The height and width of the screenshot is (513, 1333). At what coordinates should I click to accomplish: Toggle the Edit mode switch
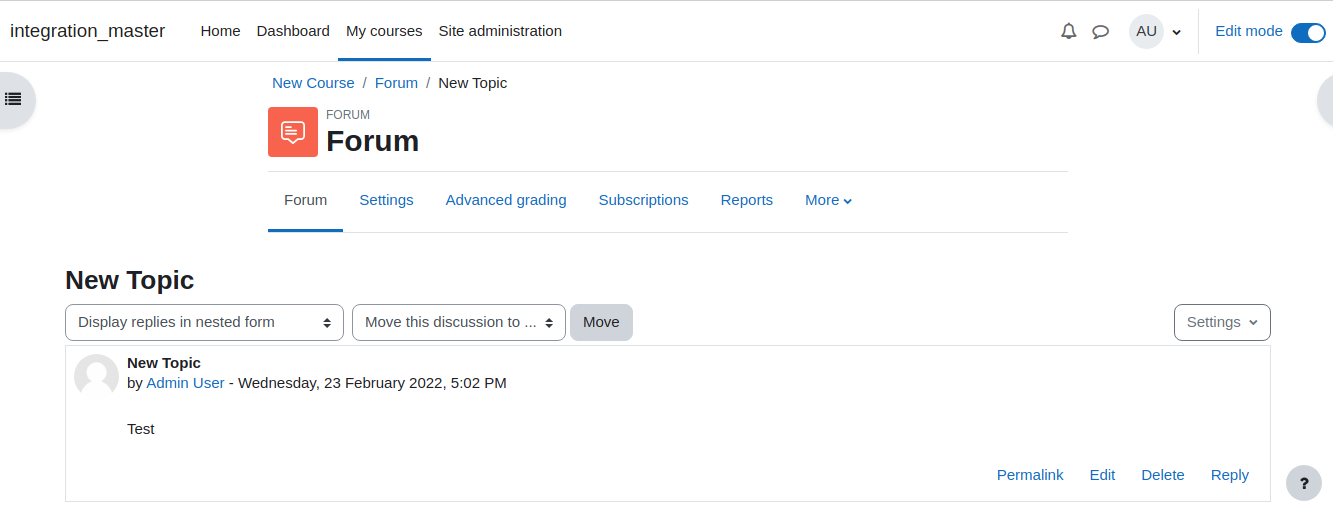(1308, 32)
